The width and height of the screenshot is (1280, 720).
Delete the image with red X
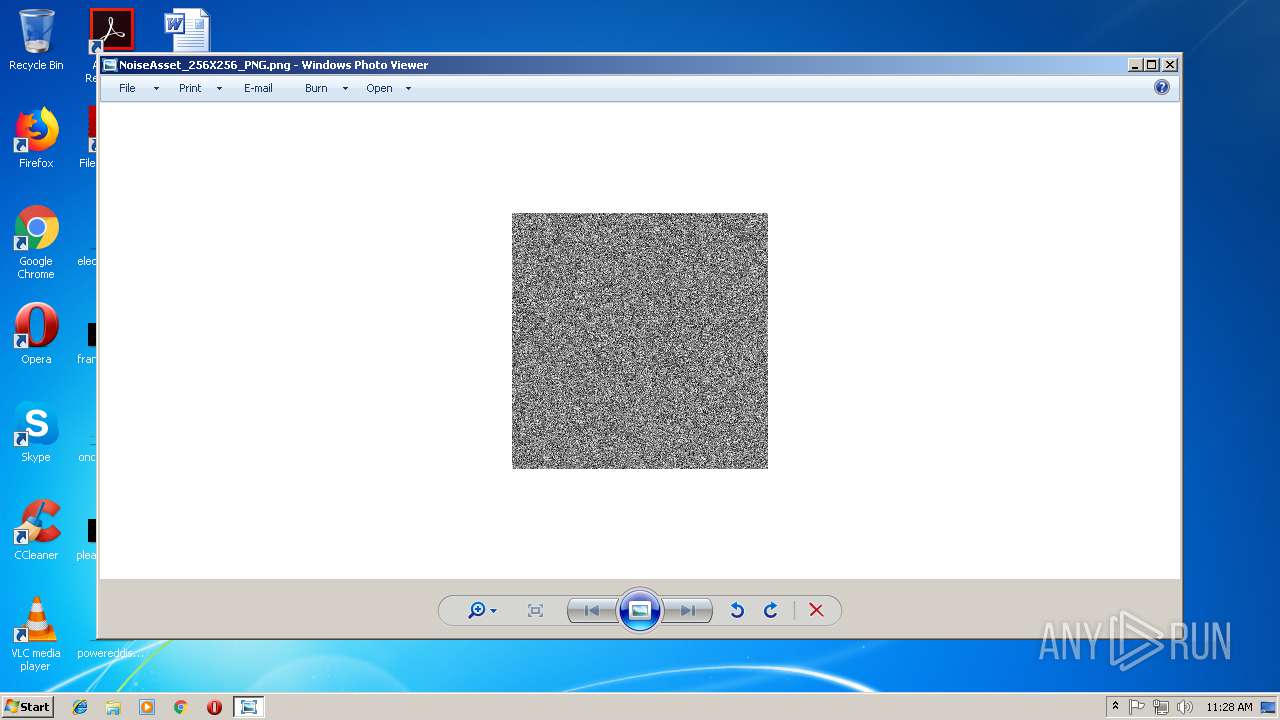[816, 610]
